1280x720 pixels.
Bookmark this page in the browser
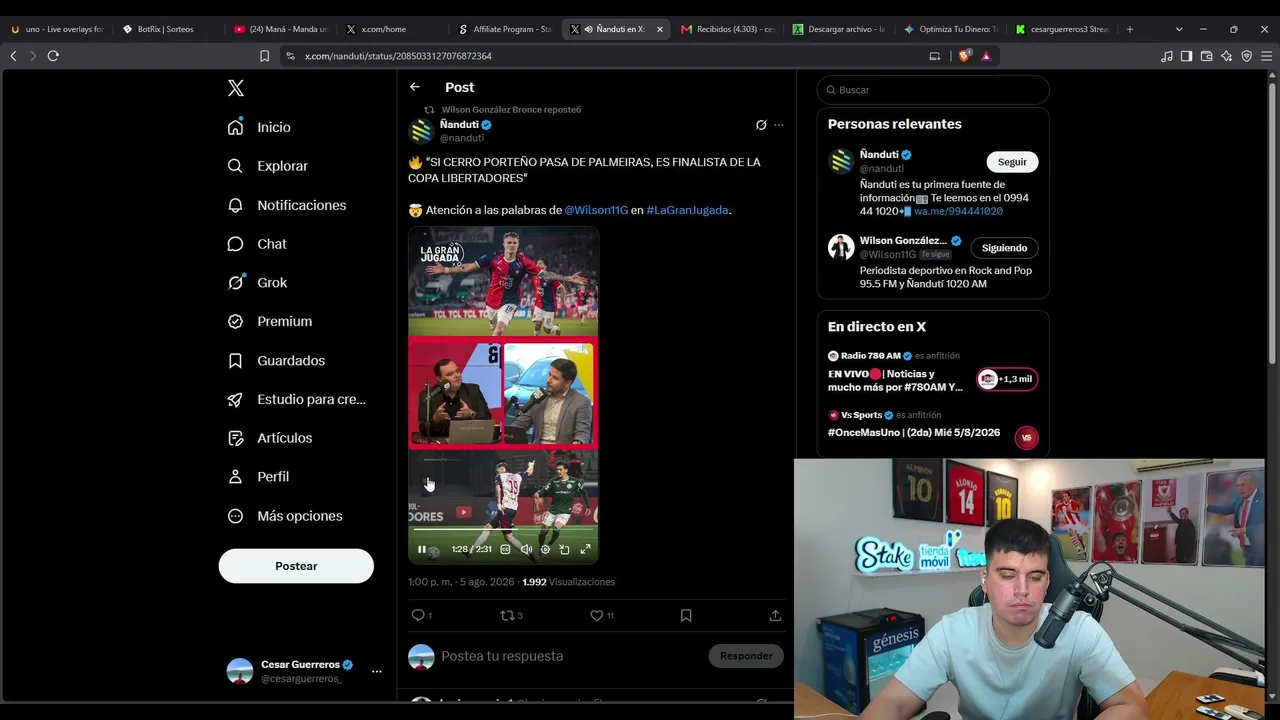click(264, 56)
